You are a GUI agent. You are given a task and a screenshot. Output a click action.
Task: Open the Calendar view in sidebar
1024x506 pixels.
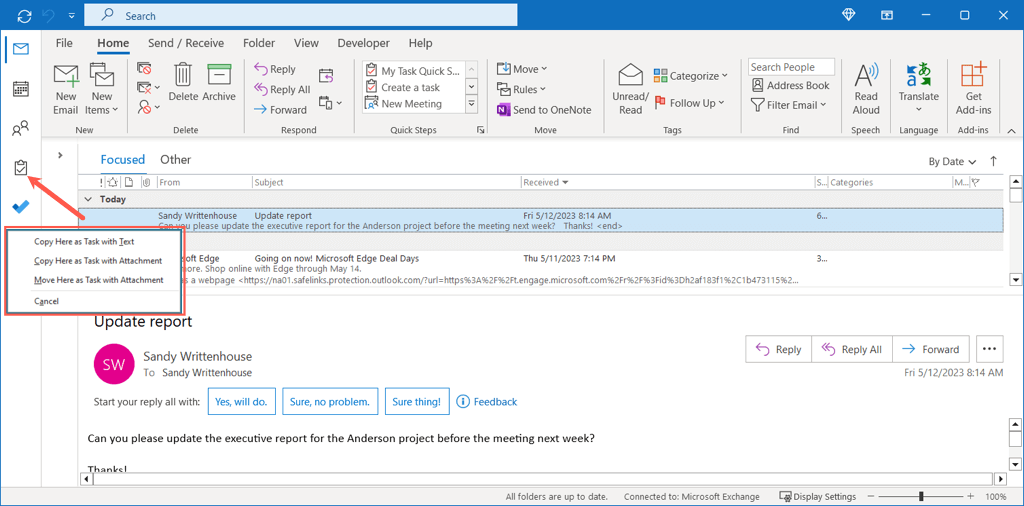tap(20, 89)
